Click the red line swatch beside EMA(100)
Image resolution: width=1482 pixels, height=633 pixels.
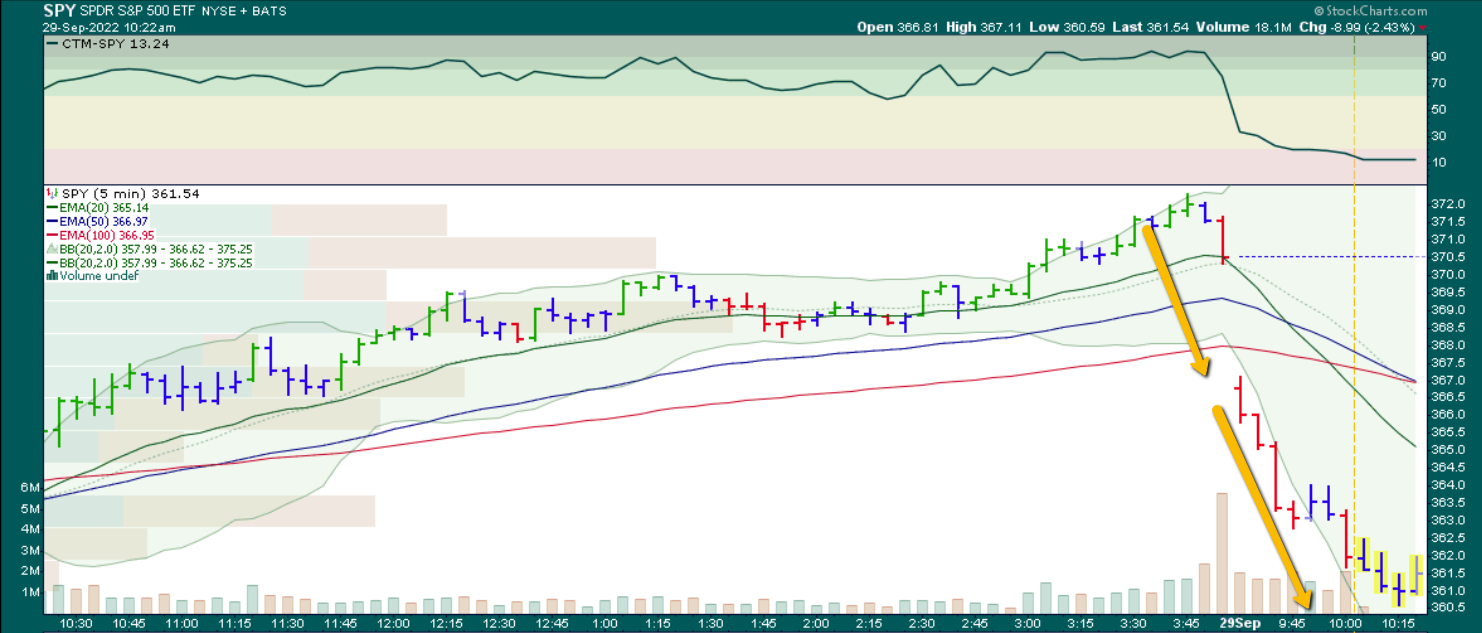pyautogui.click(x=53, y=234)
